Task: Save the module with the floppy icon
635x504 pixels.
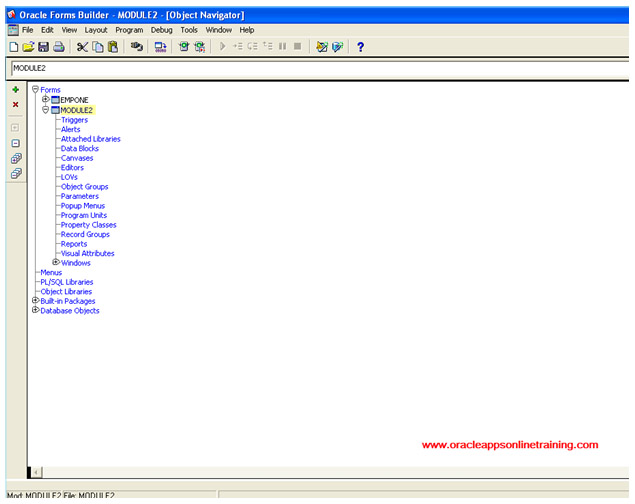Action: tap(43, 47)
